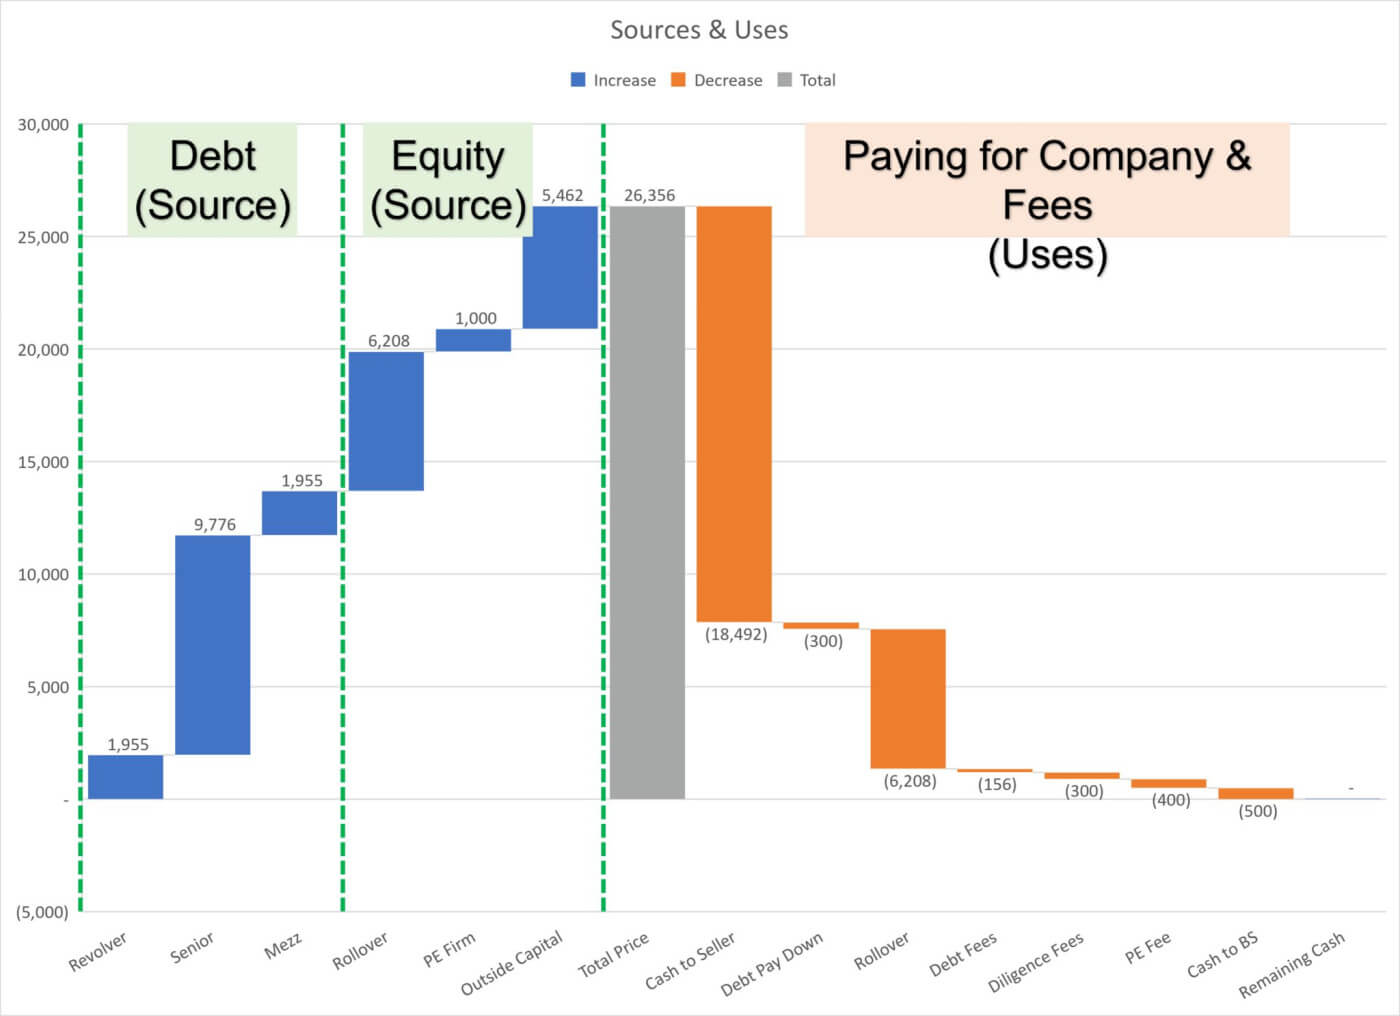Viewport: 1400px width, 1016px height.
Task: Click the orange Diligence Fees bar
Action: (1082, 776)
